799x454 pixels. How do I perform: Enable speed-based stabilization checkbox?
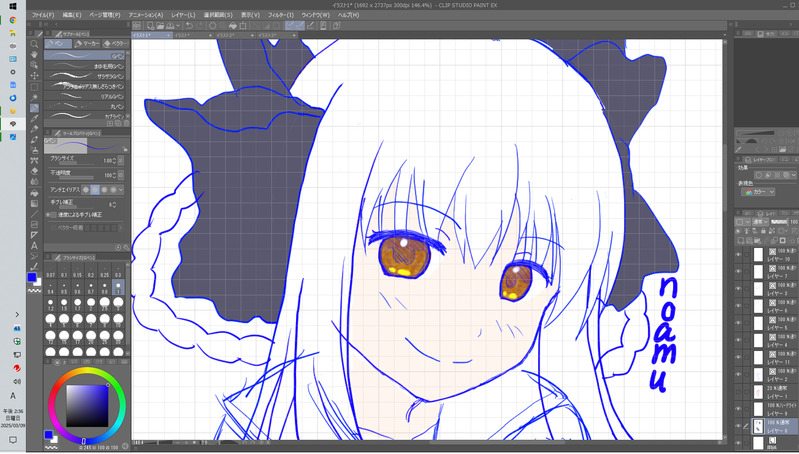54,215
